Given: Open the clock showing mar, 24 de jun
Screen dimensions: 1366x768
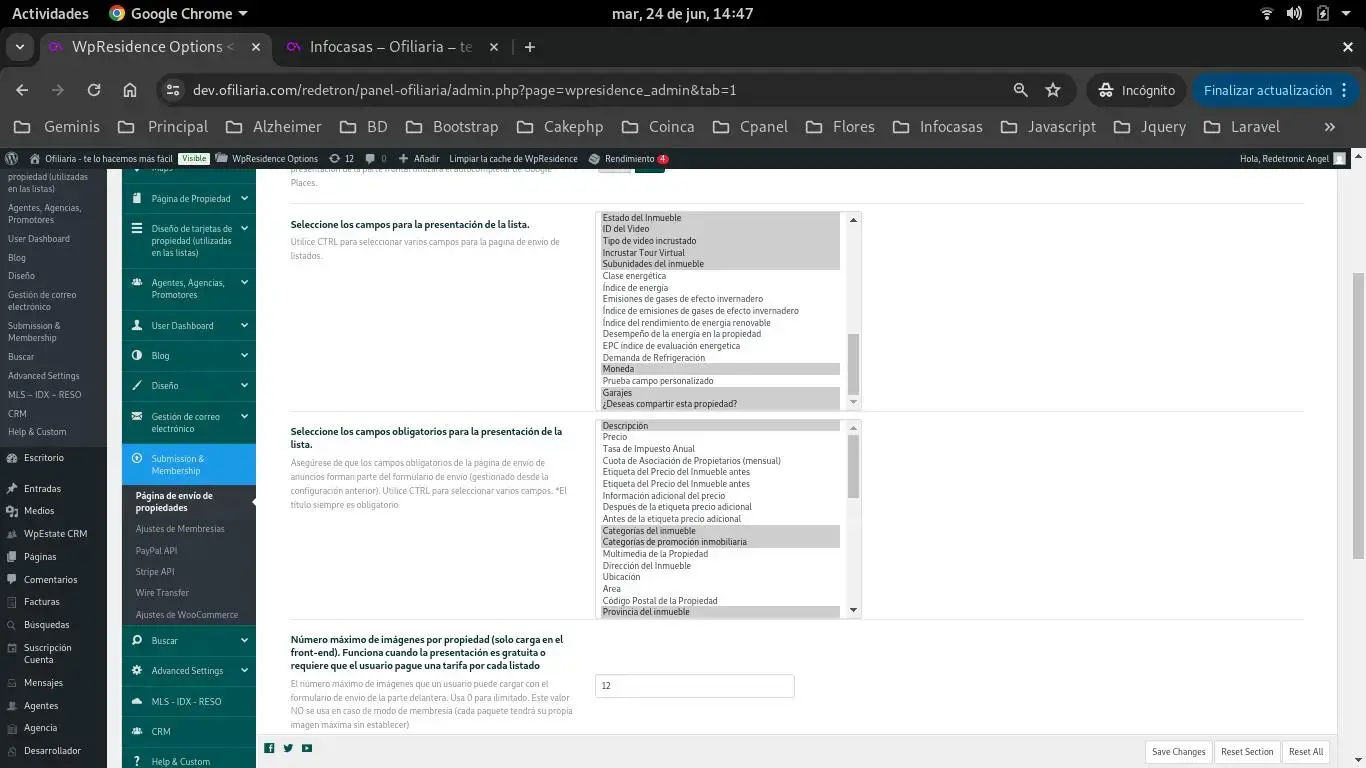Looking at the screenshot, I should [x=682, y=14].
